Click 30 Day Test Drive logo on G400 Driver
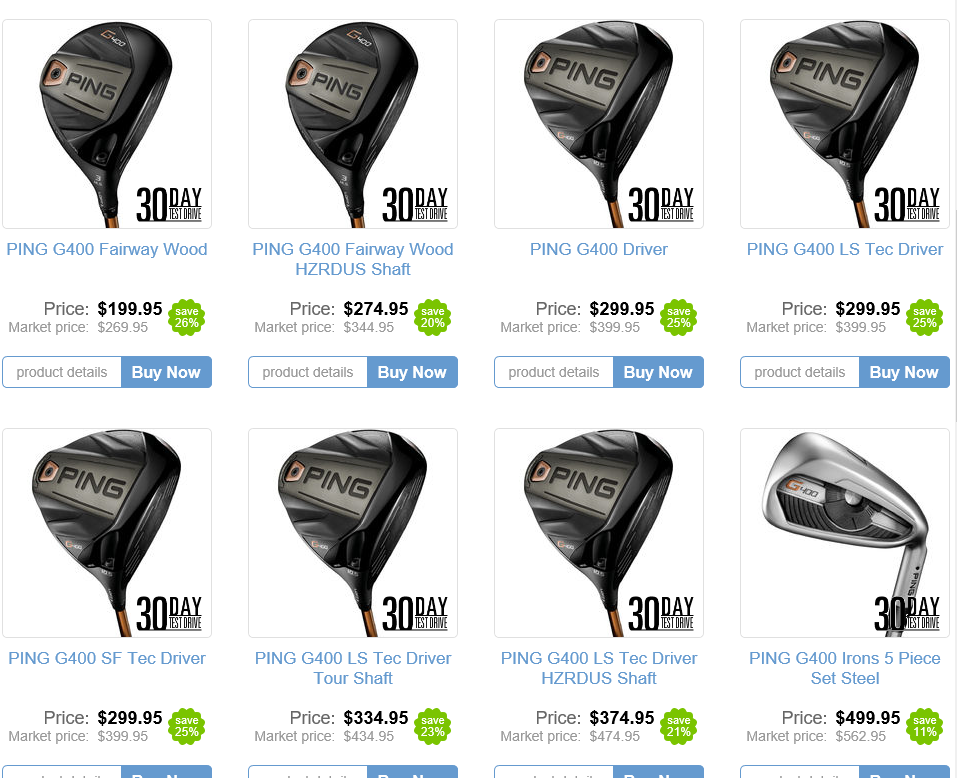 click(x=661, y=204)
